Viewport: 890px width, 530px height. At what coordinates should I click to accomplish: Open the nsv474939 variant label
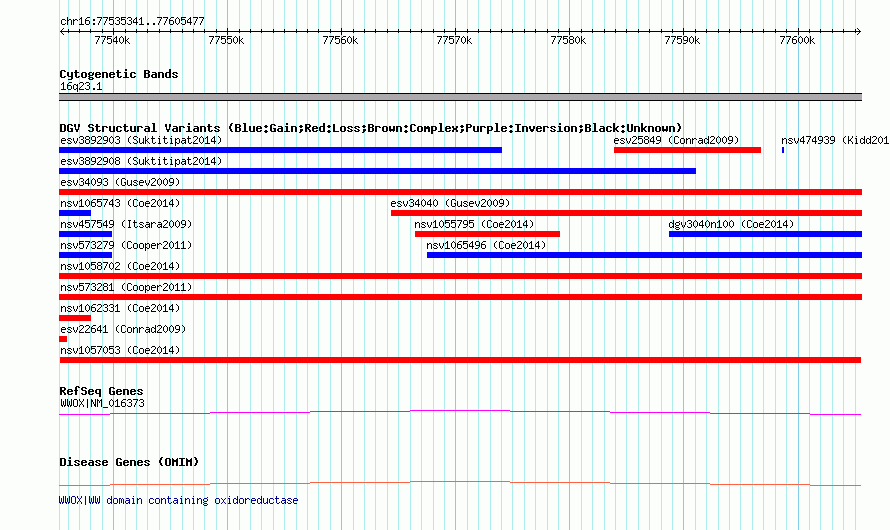[x=835, y=140]
